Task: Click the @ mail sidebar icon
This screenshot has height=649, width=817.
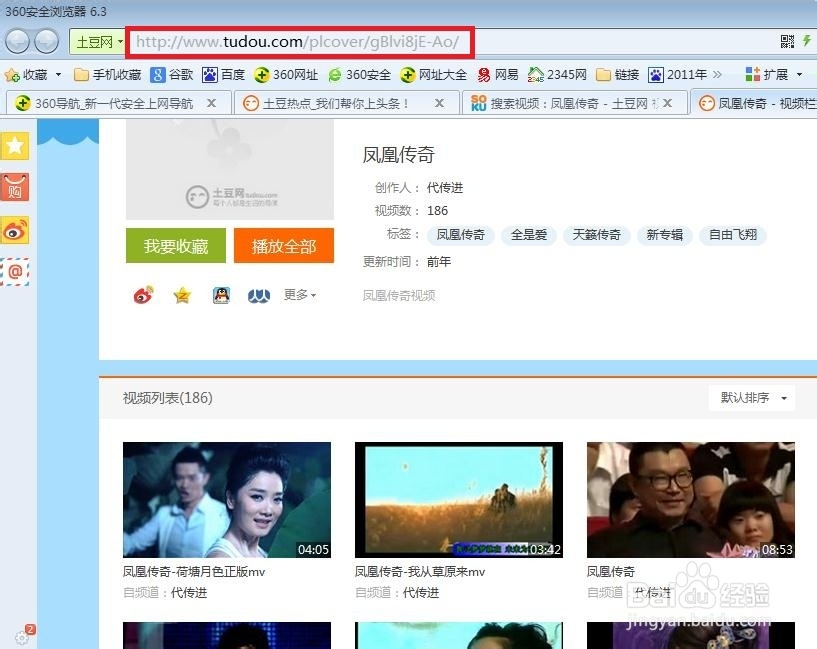Action: (x=15, y=271)
